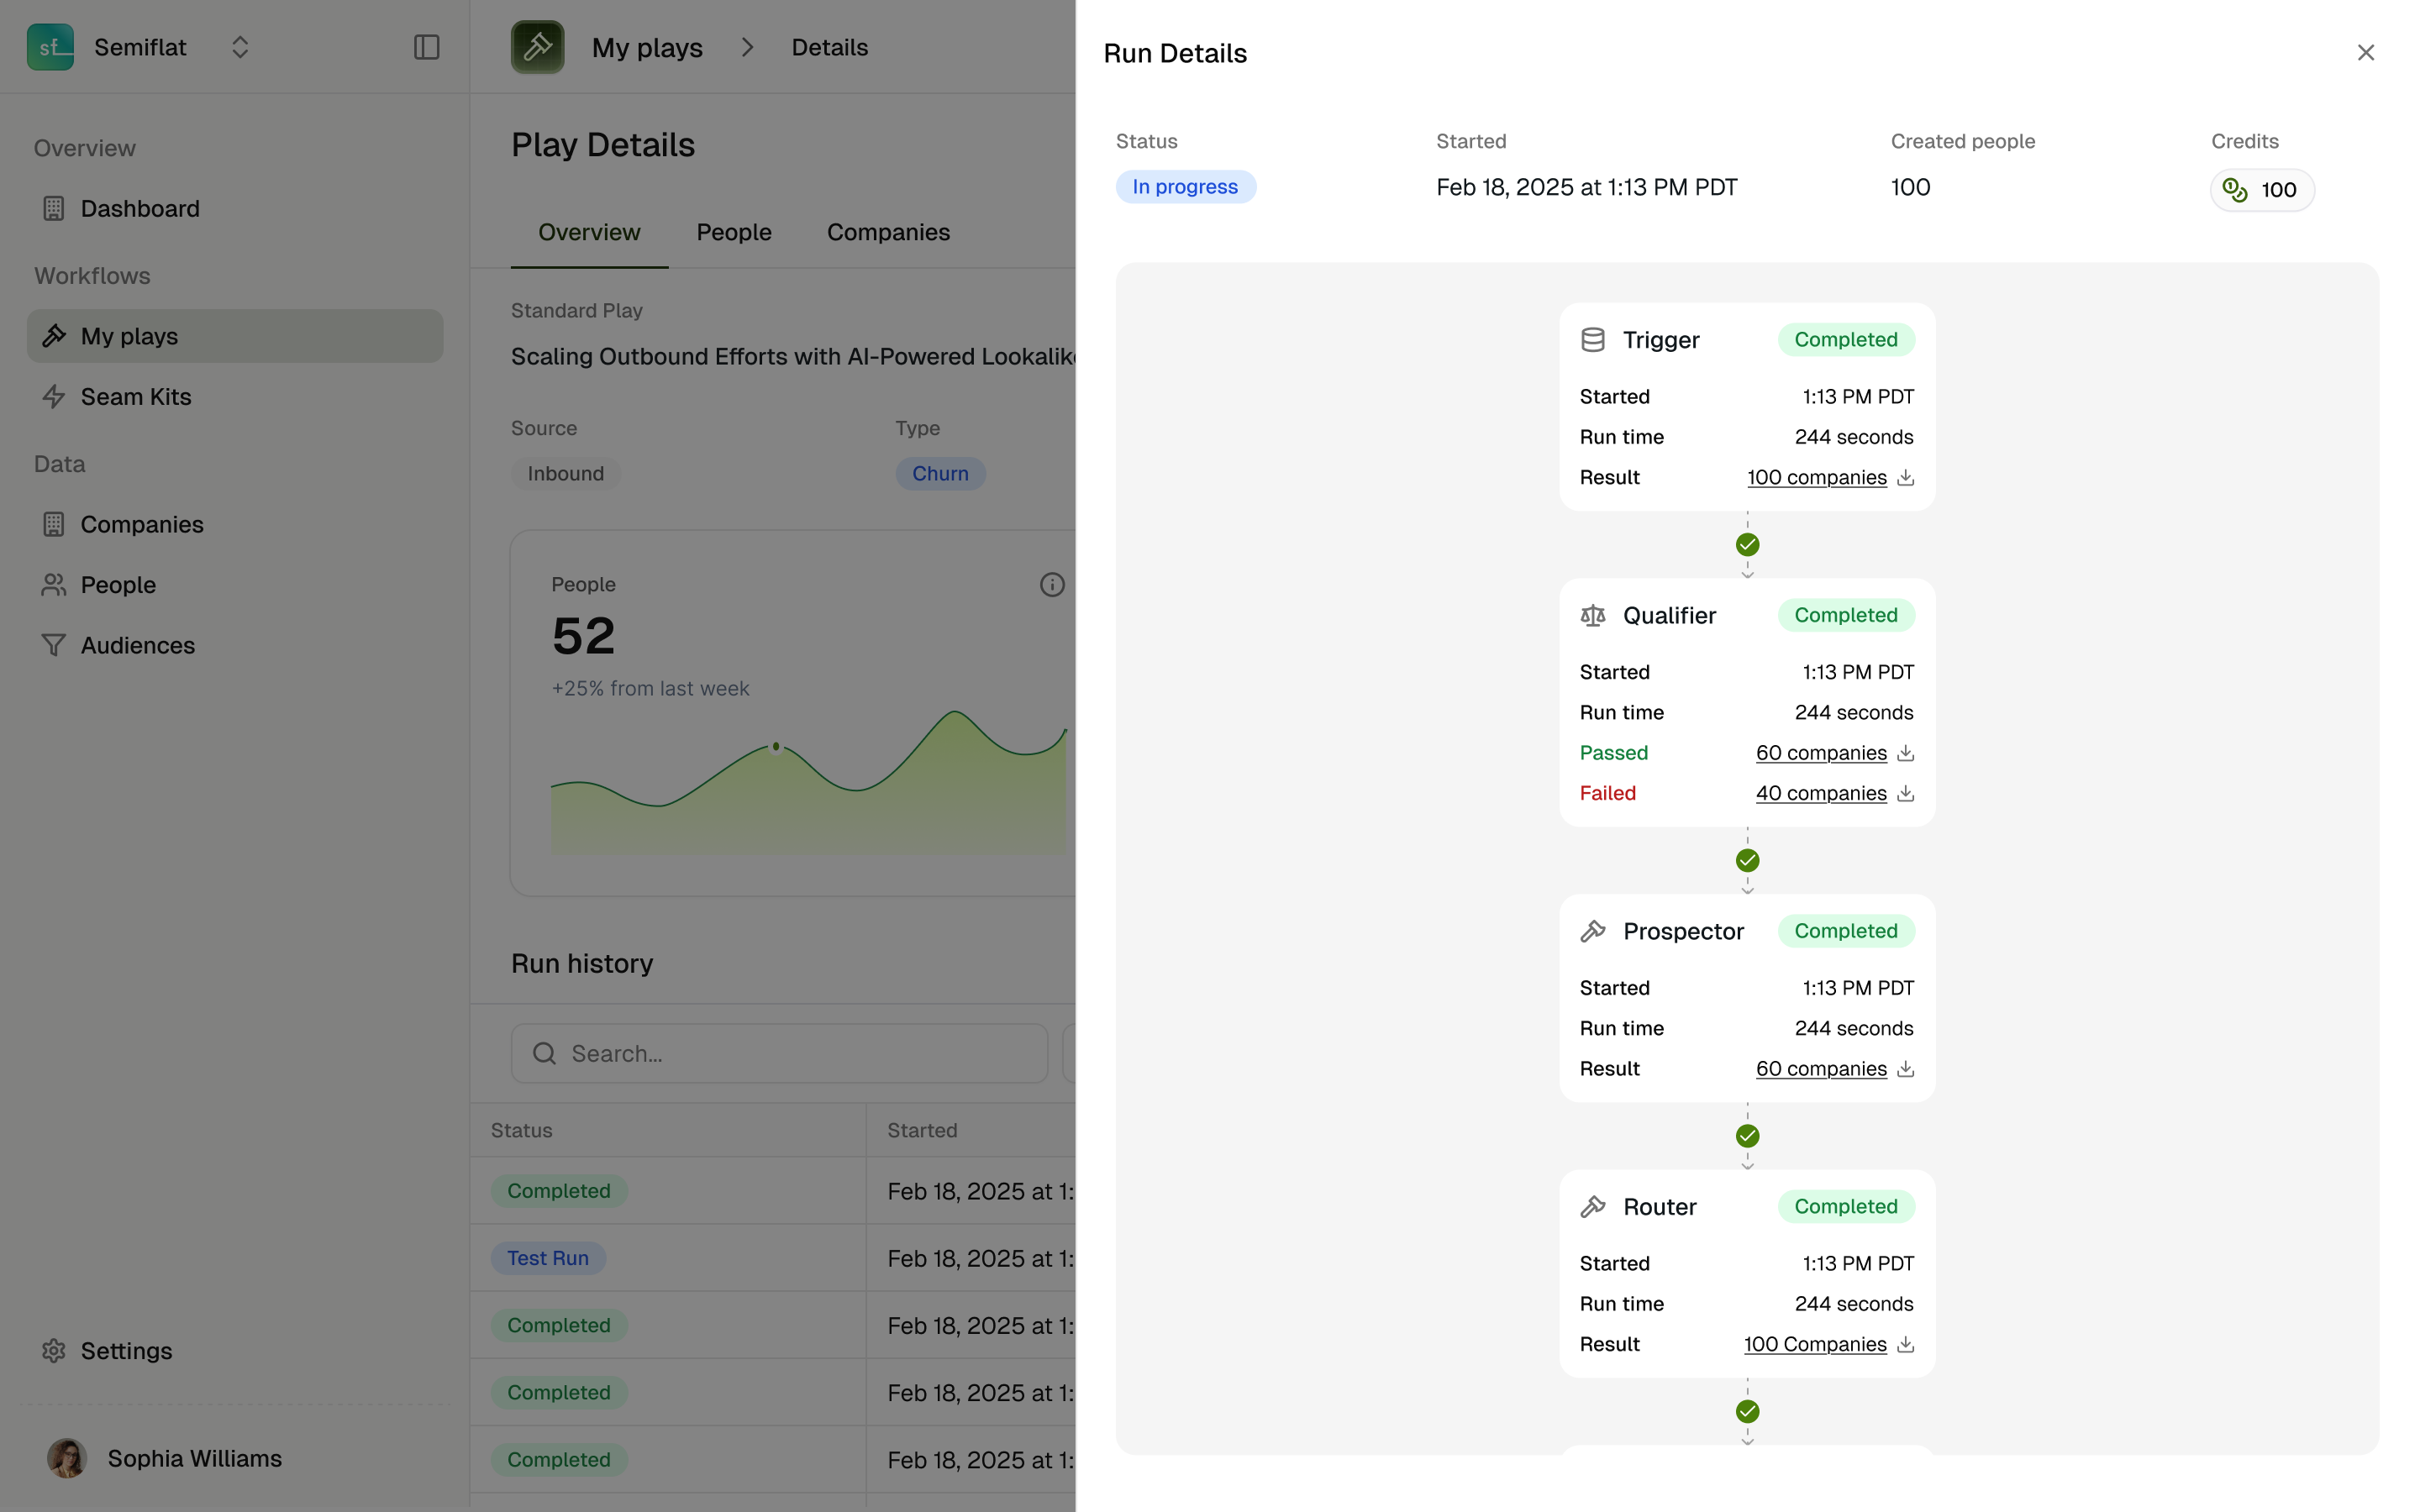Download the Router result companies file

1905,1345
